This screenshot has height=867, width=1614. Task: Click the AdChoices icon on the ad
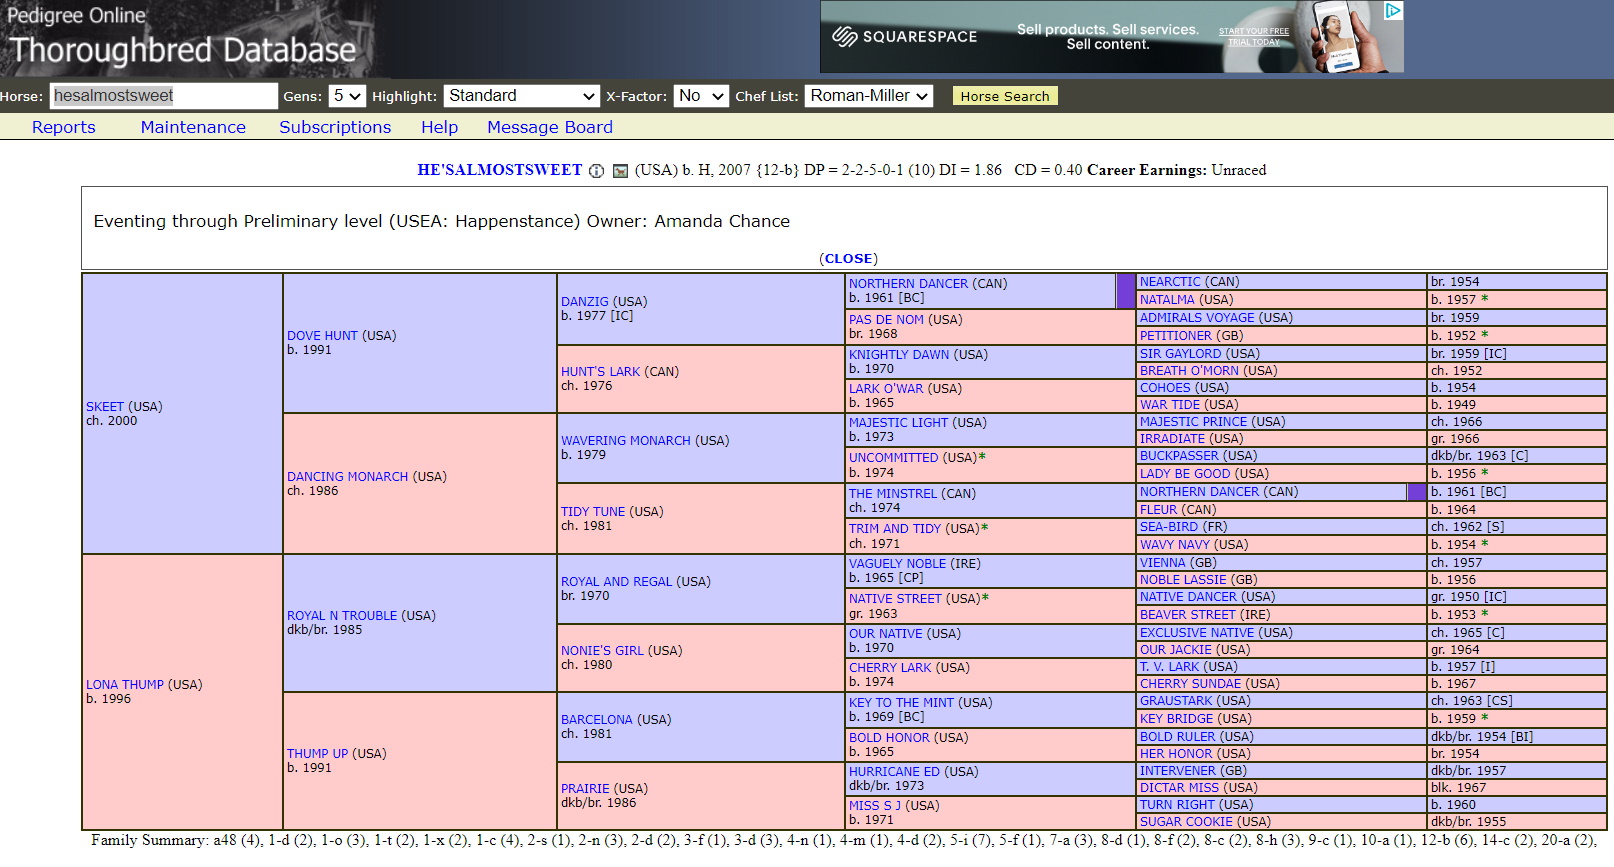point(1393,10)
